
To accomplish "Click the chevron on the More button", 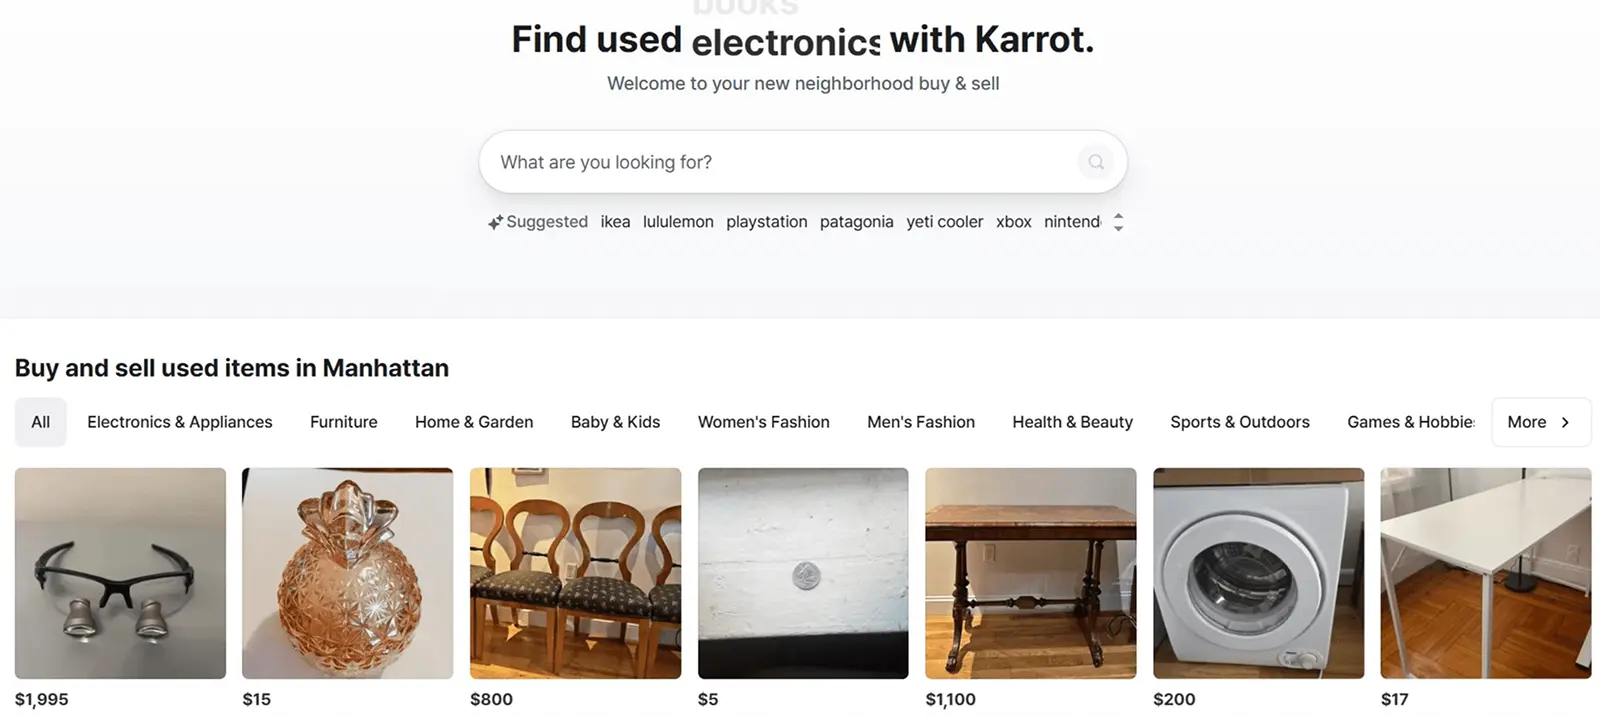I will (1563, 422).
